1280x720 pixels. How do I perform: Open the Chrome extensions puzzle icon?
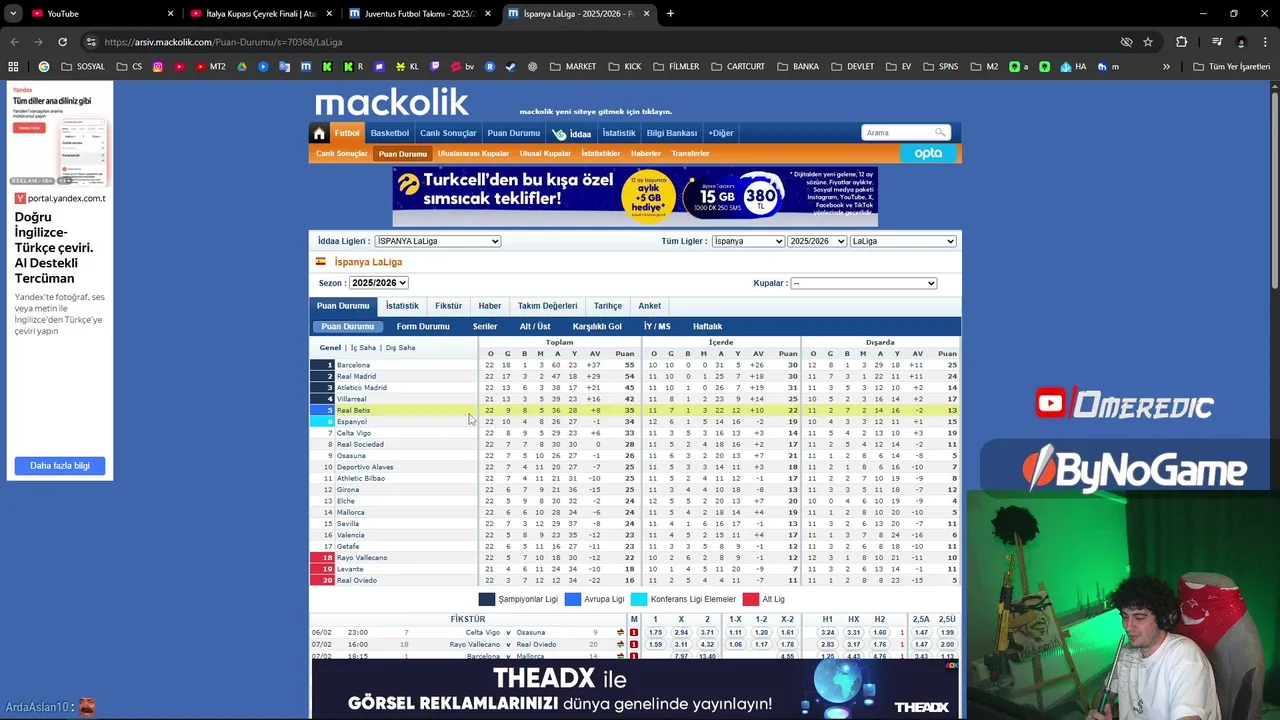coord(1181,42)
